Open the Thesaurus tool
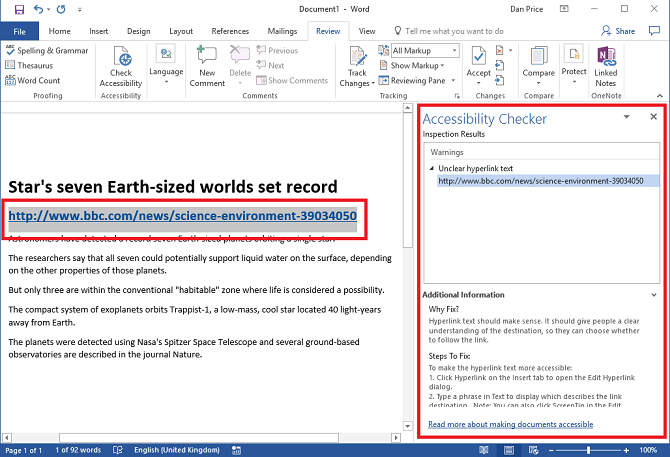The height and width of the screenshot is (457, 670). pyautogui.click(x=29, y=65)
